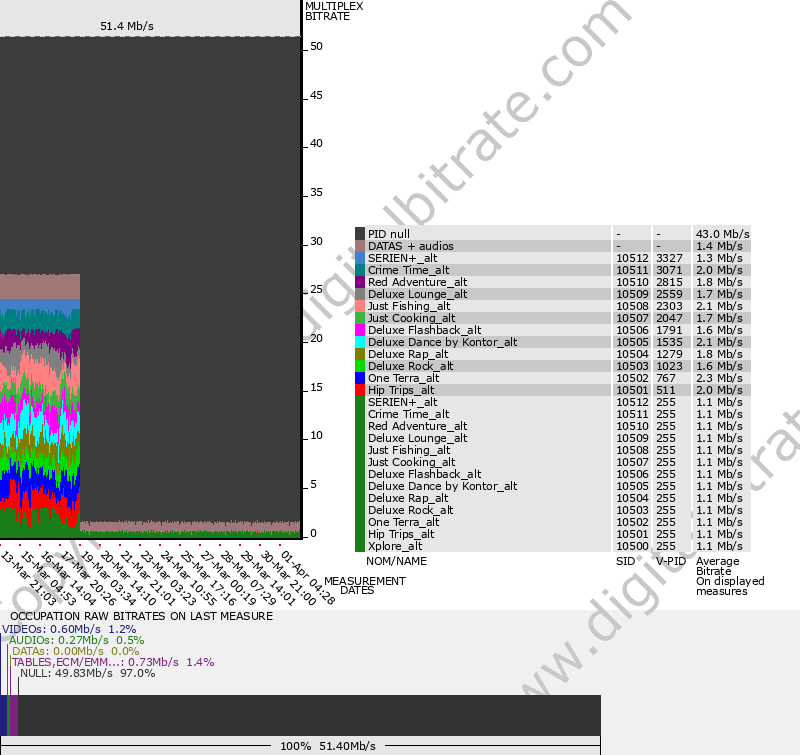Click the cyan swatch for Deluxe Dance by Kontor_alt 1535

click(x=360, y=342)
